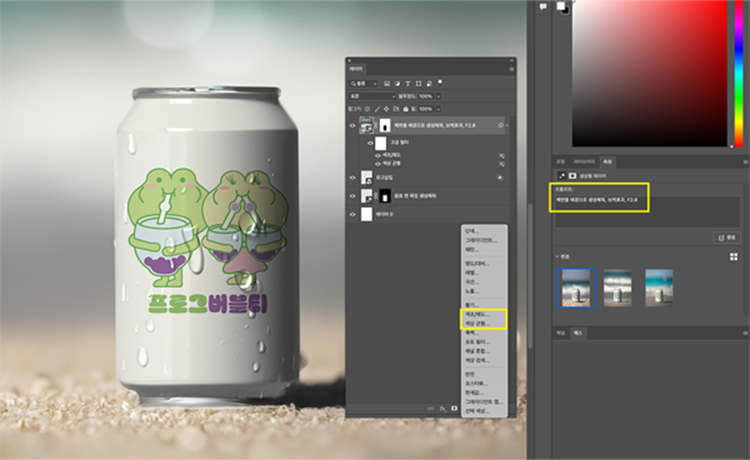The image size is (750, 460).
Task: Switch variations to grid view icon
Action: [x=734, y=257]
